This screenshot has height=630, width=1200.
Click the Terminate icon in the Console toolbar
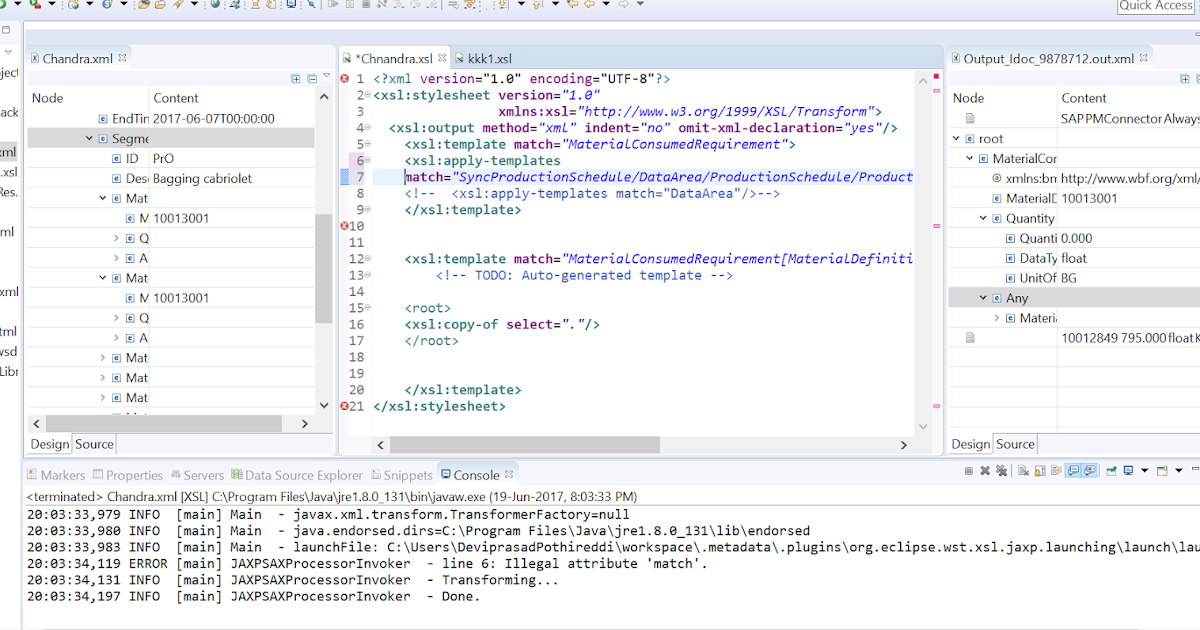pos(968,472)
